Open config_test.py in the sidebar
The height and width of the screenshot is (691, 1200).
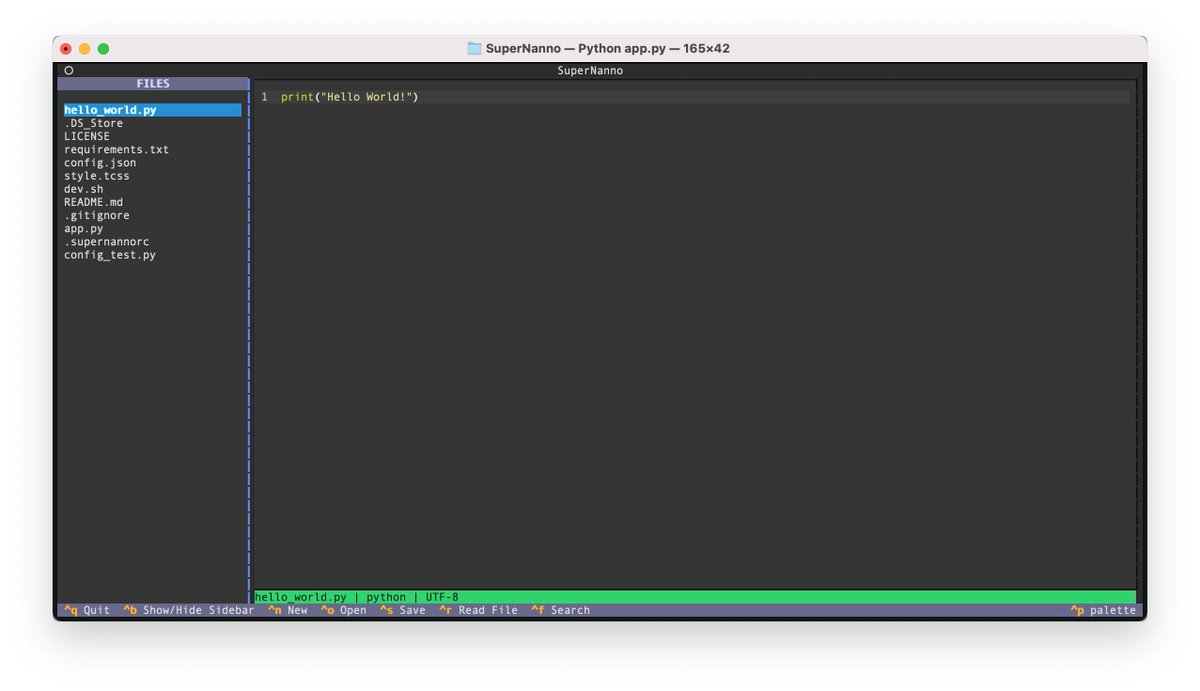[x=110, y=255]
